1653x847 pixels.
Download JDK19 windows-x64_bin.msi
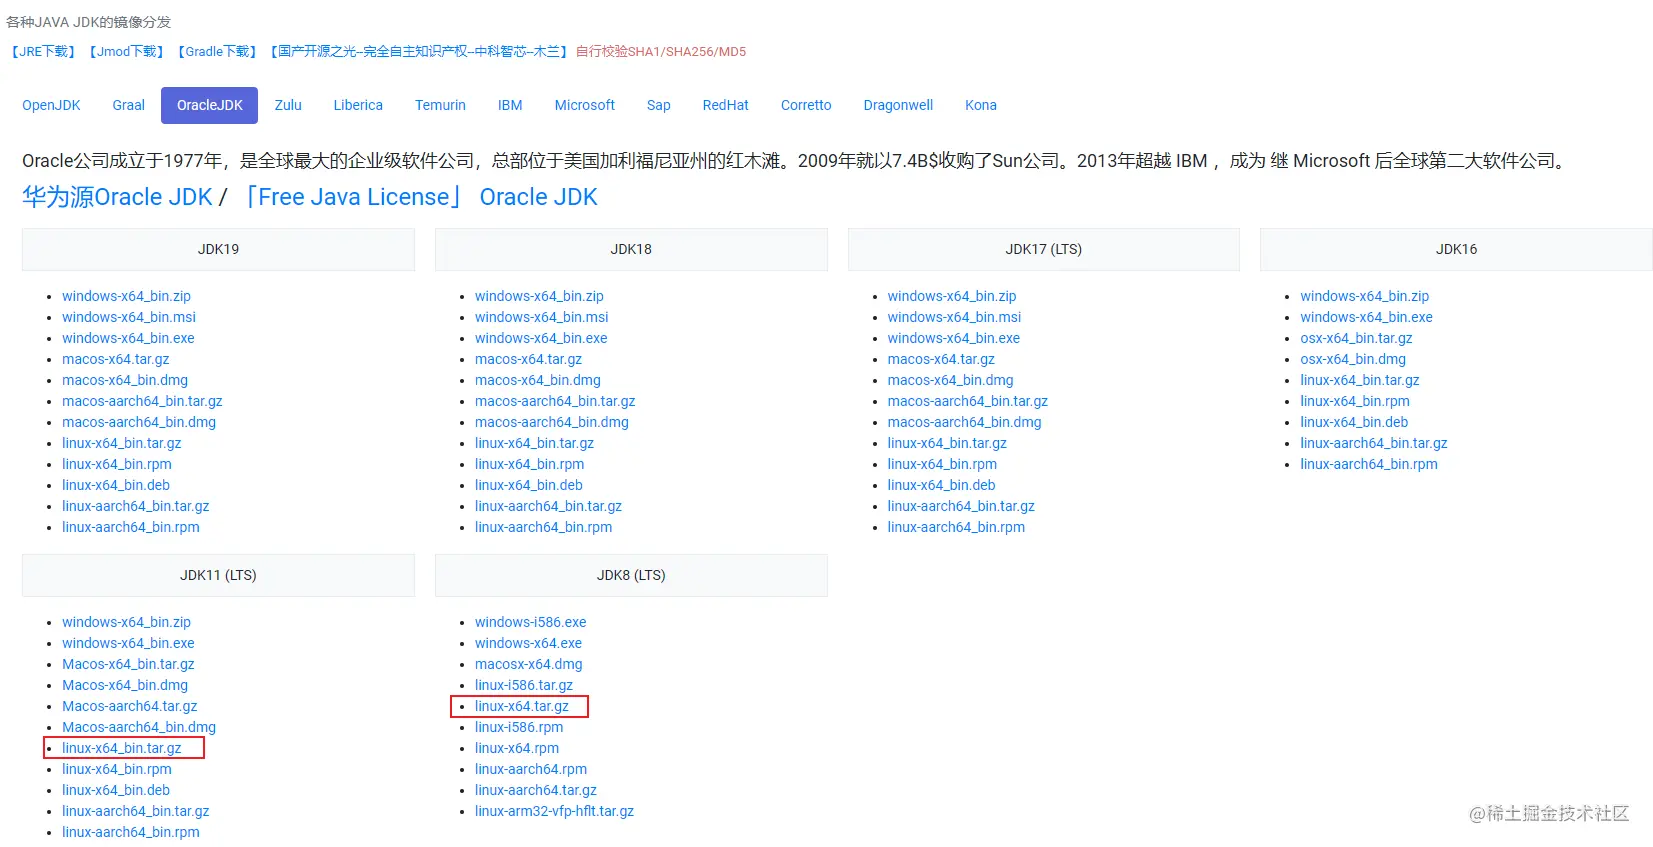tap(129, 317)
